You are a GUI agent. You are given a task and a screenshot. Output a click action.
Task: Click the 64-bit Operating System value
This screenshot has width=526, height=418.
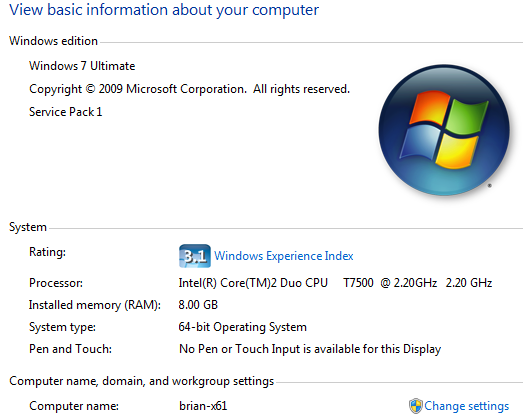[243, 327]
